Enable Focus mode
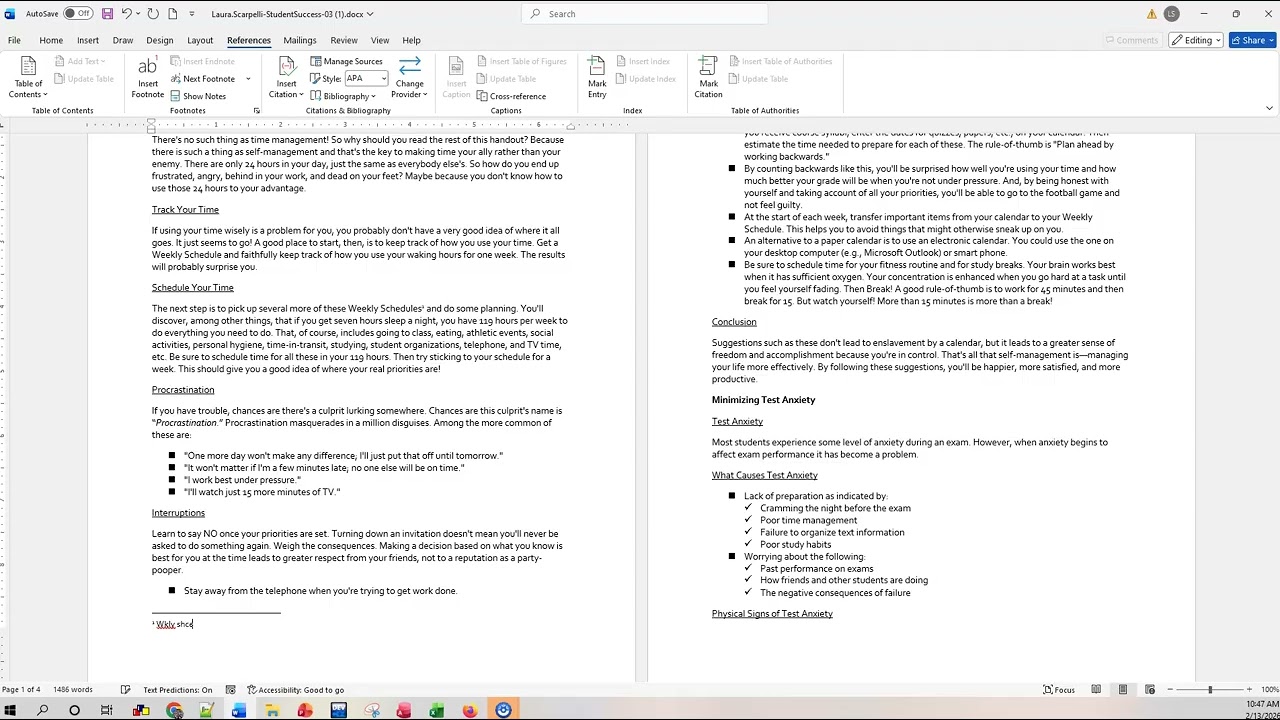Screen dimensions: 1280x720 click(1059, 690)
